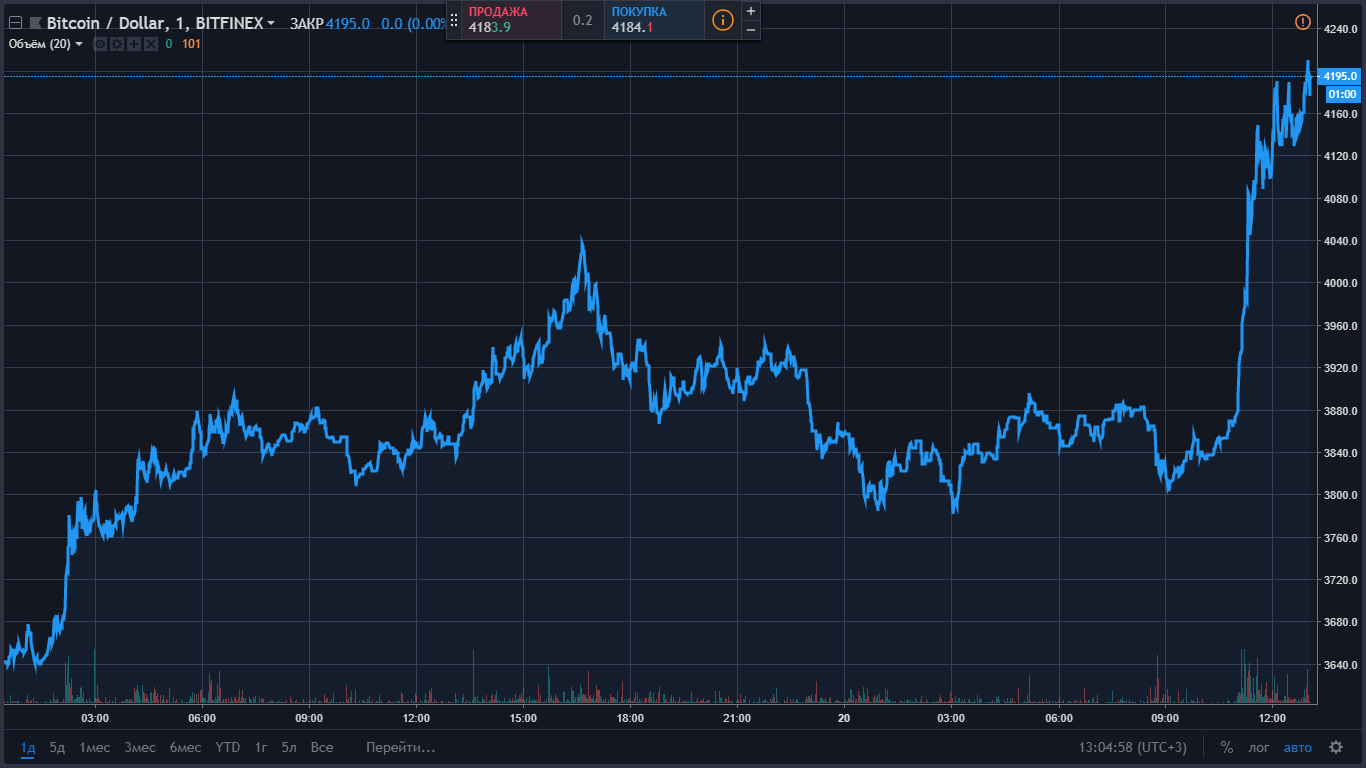This screenshot has height=768, width=1366.
Task: Click the 4000.0 price scale label
Action: point(1340,284)
